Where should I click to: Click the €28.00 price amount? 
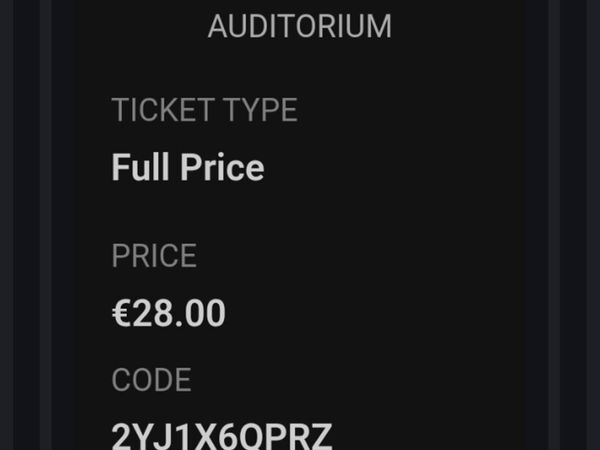(169, 314)
